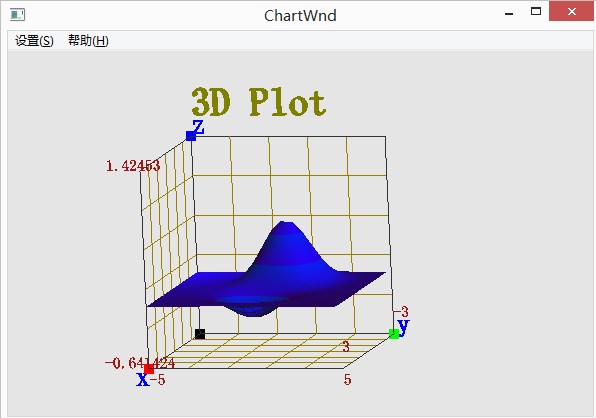Click the blue y axis label
Viewport: 596px width, 418px height.
(403, 327)
